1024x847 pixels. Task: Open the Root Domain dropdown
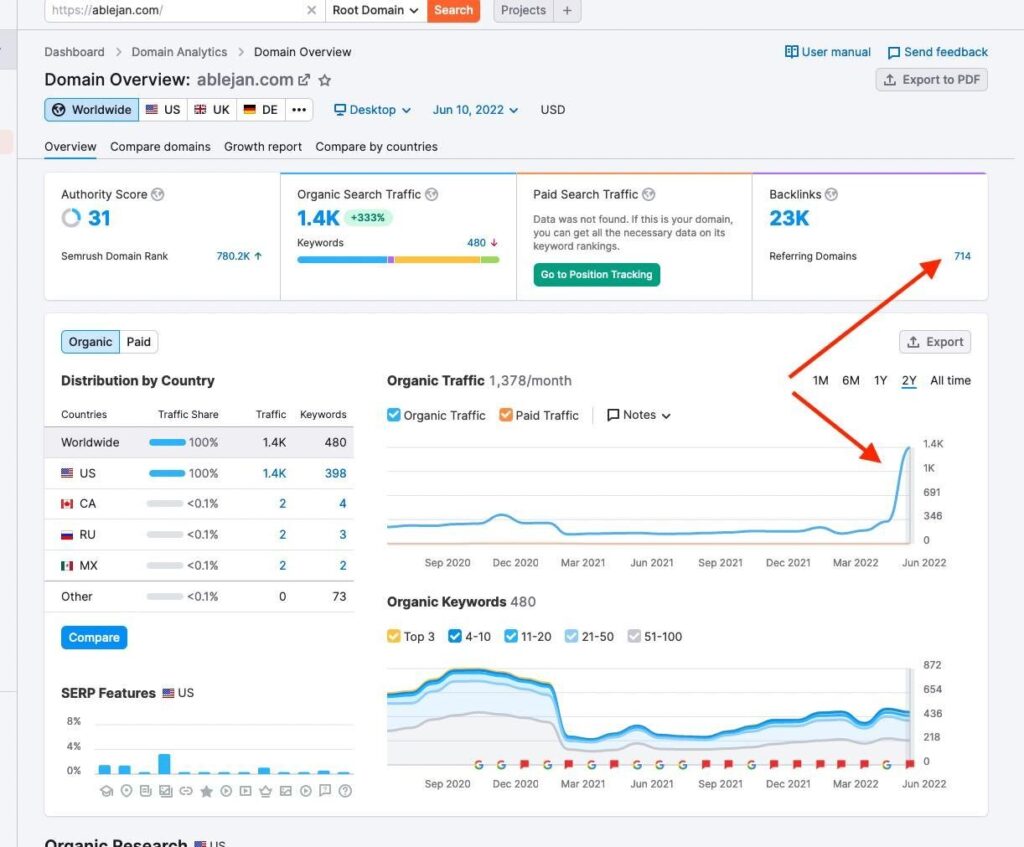pyautogui.click(x=376, y=10)
